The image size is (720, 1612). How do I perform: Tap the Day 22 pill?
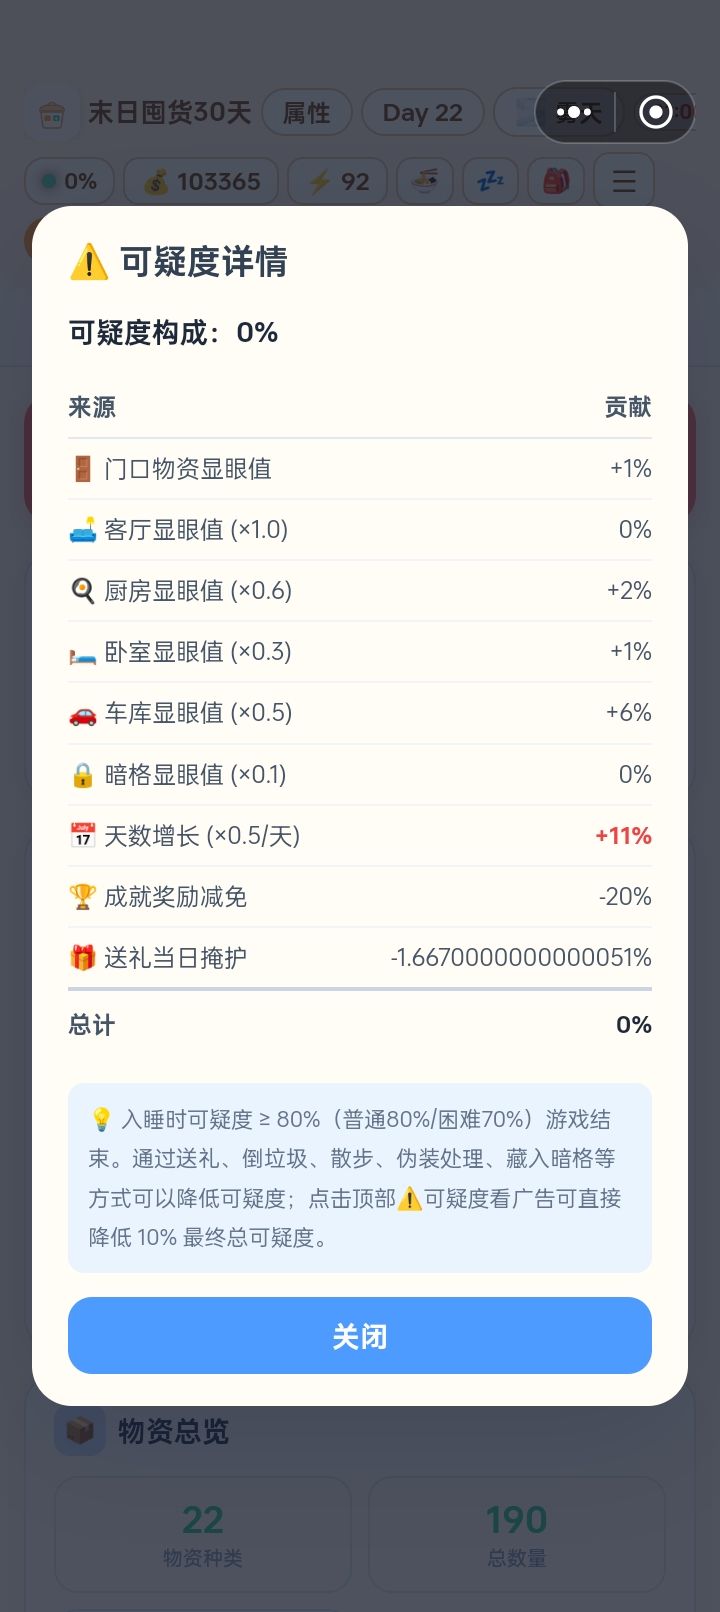423,113
